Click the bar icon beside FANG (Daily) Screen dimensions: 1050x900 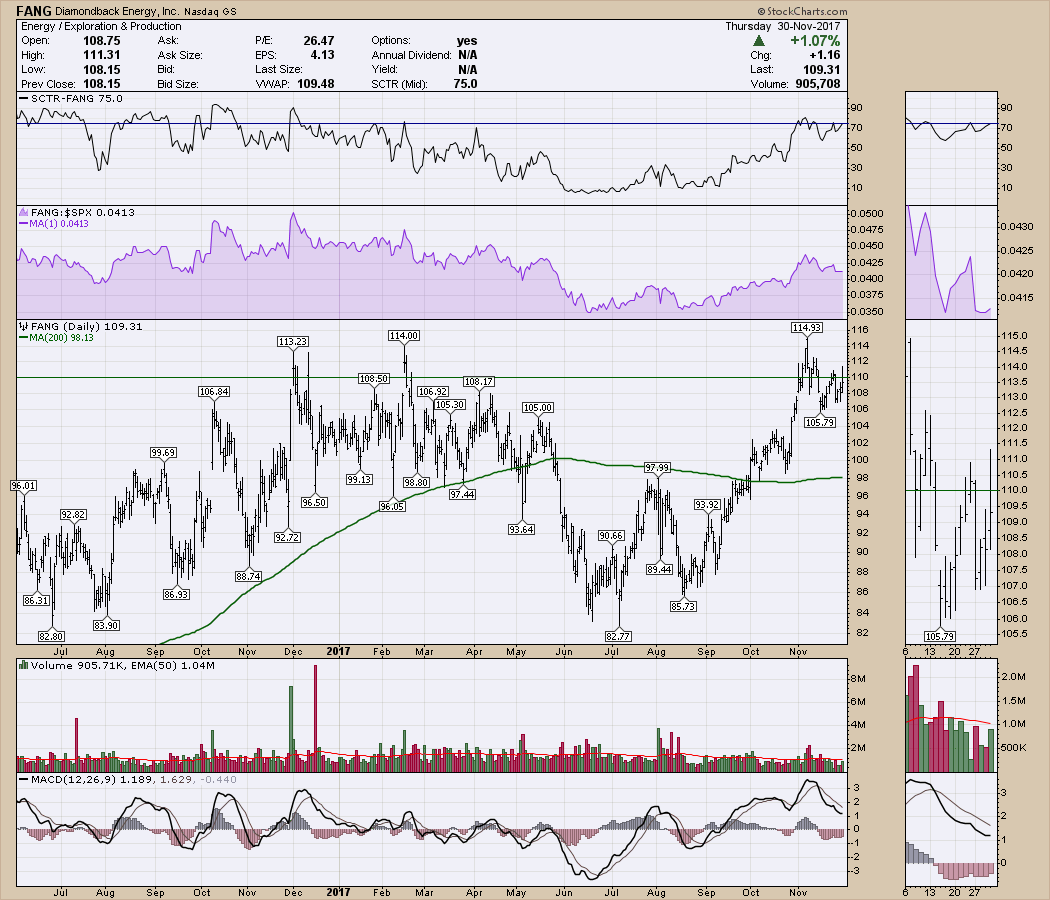23,326
